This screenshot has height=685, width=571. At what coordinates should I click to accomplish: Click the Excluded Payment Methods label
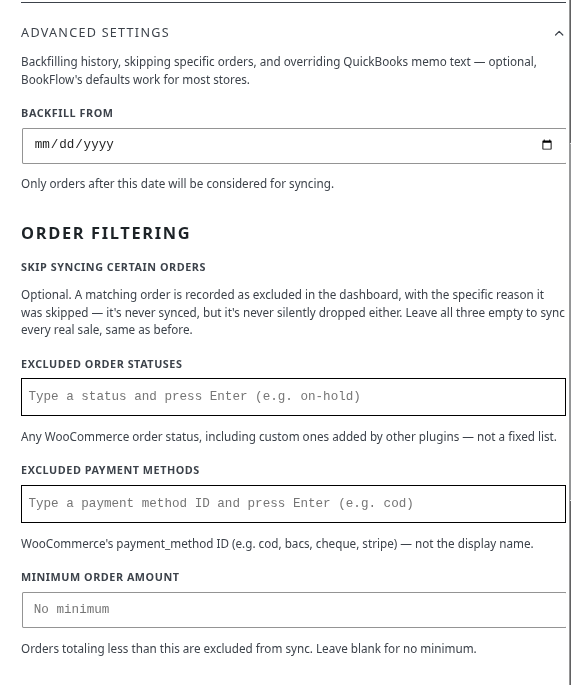[x=110, y=470]
